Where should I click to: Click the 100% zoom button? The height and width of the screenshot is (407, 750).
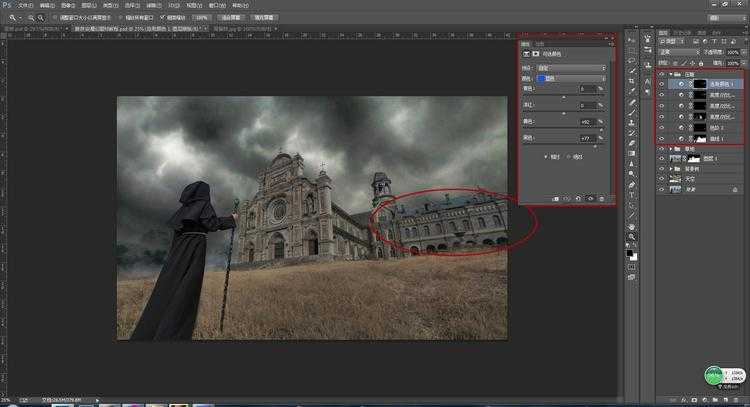pyautogui.click(x=202, y=18)
